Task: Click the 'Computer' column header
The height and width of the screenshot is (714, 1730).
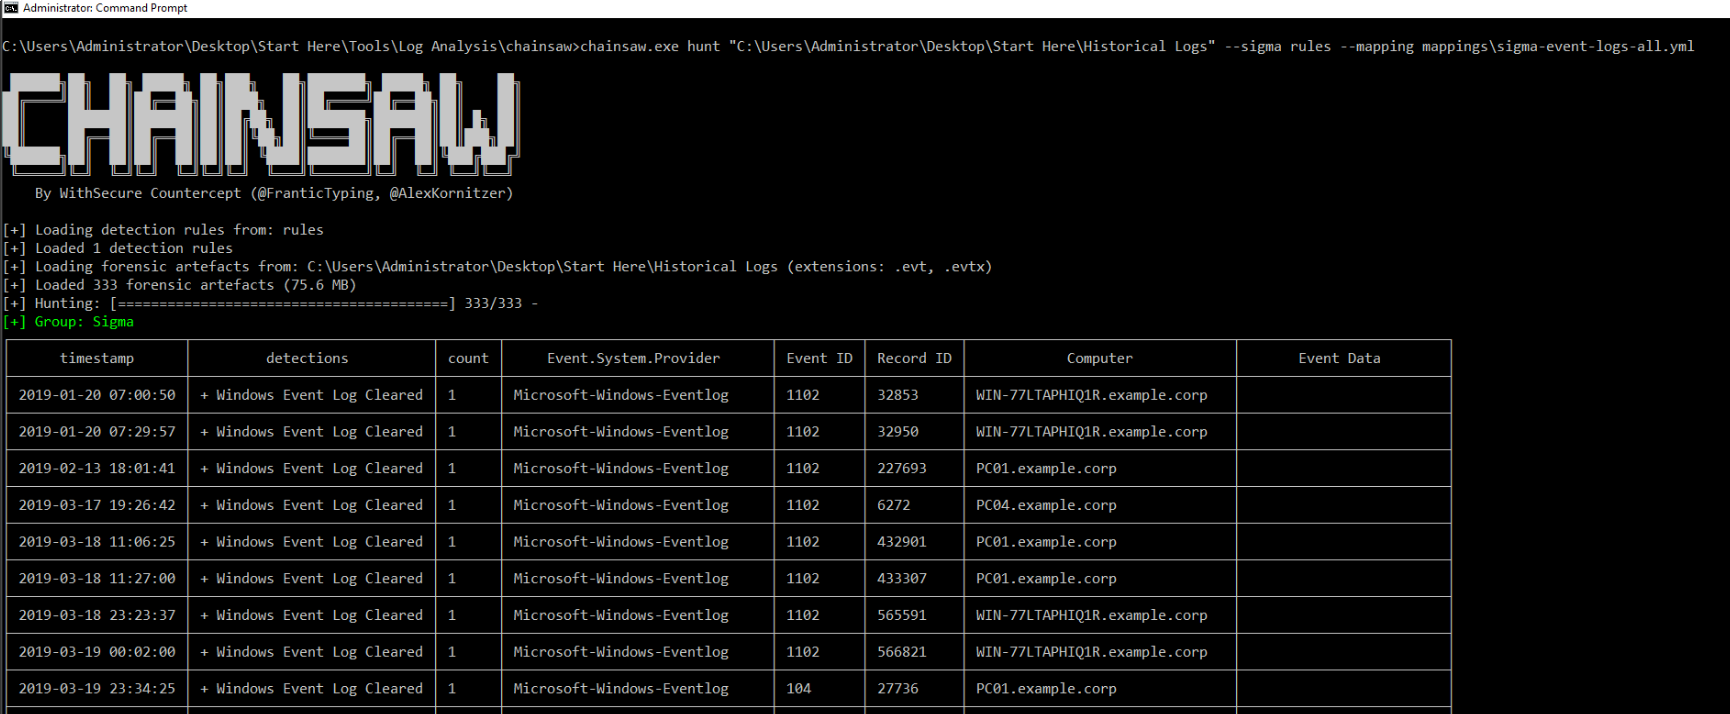Action: [1100, 358]
